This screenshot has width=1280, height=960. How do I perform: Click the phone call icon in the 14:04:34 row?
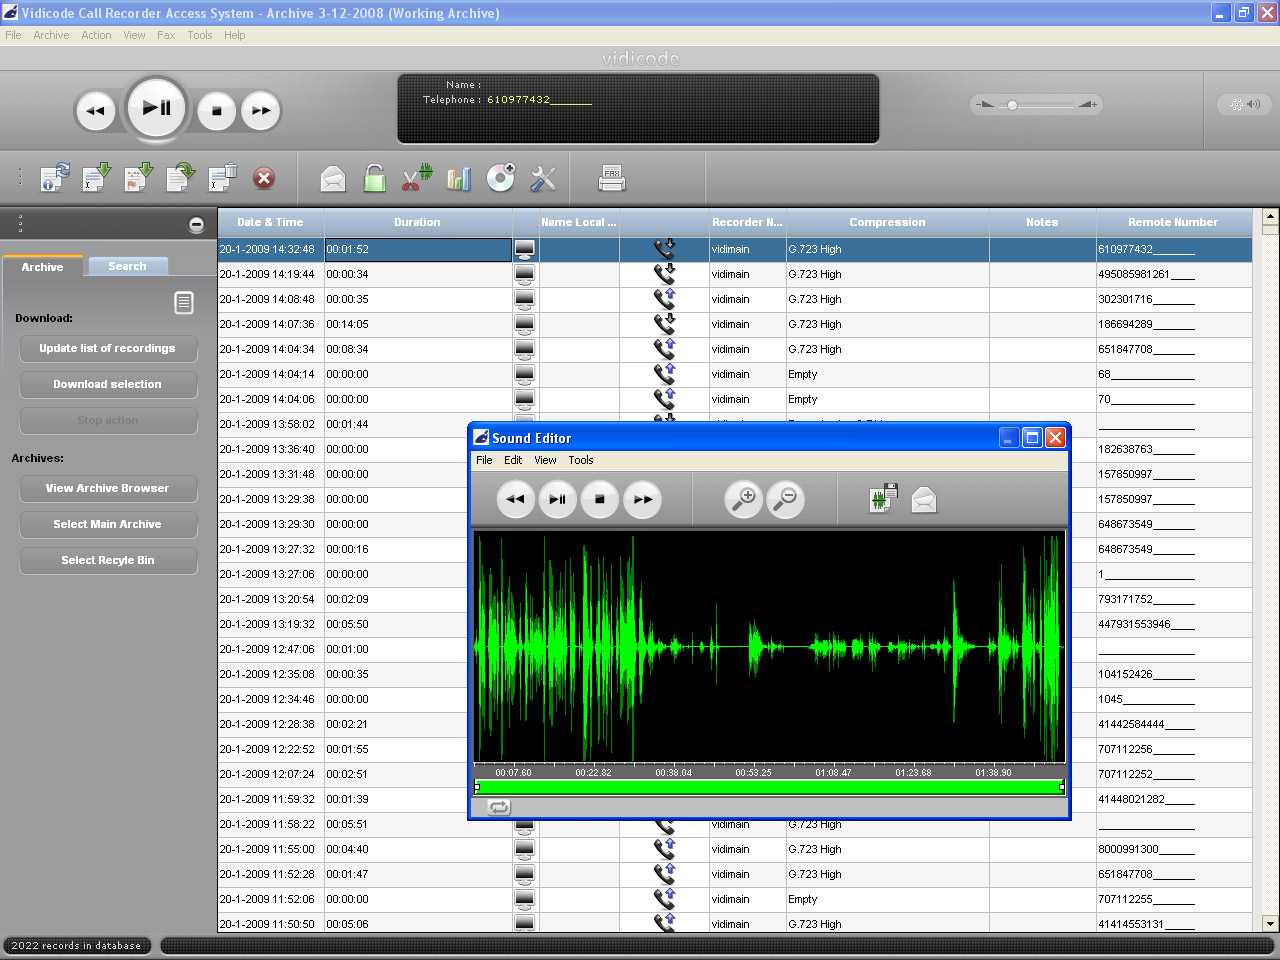tap(664, 349)
